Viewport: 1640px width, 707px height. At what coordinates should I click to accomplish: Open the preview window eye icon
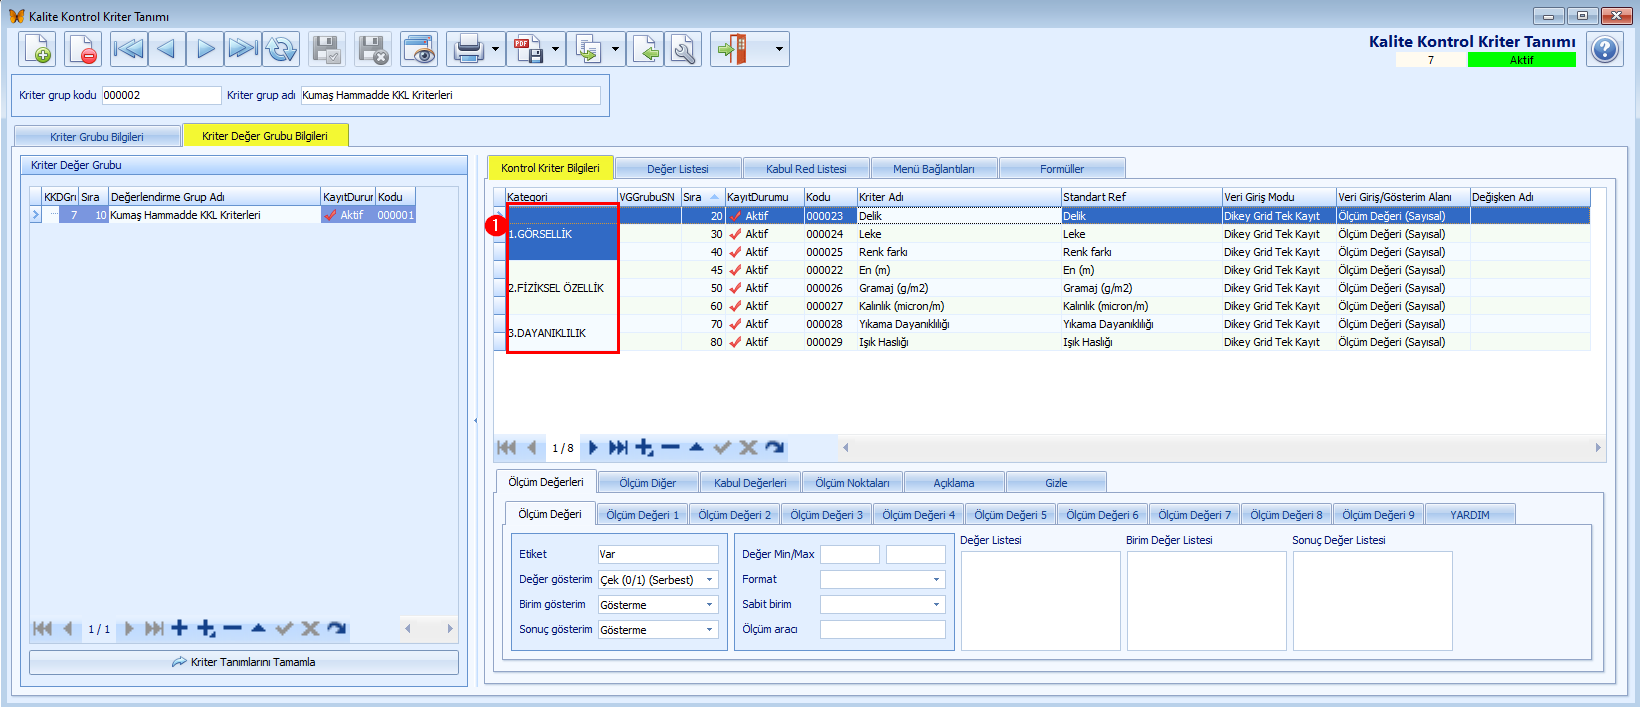pyautogui.click(x=419, y=49)
